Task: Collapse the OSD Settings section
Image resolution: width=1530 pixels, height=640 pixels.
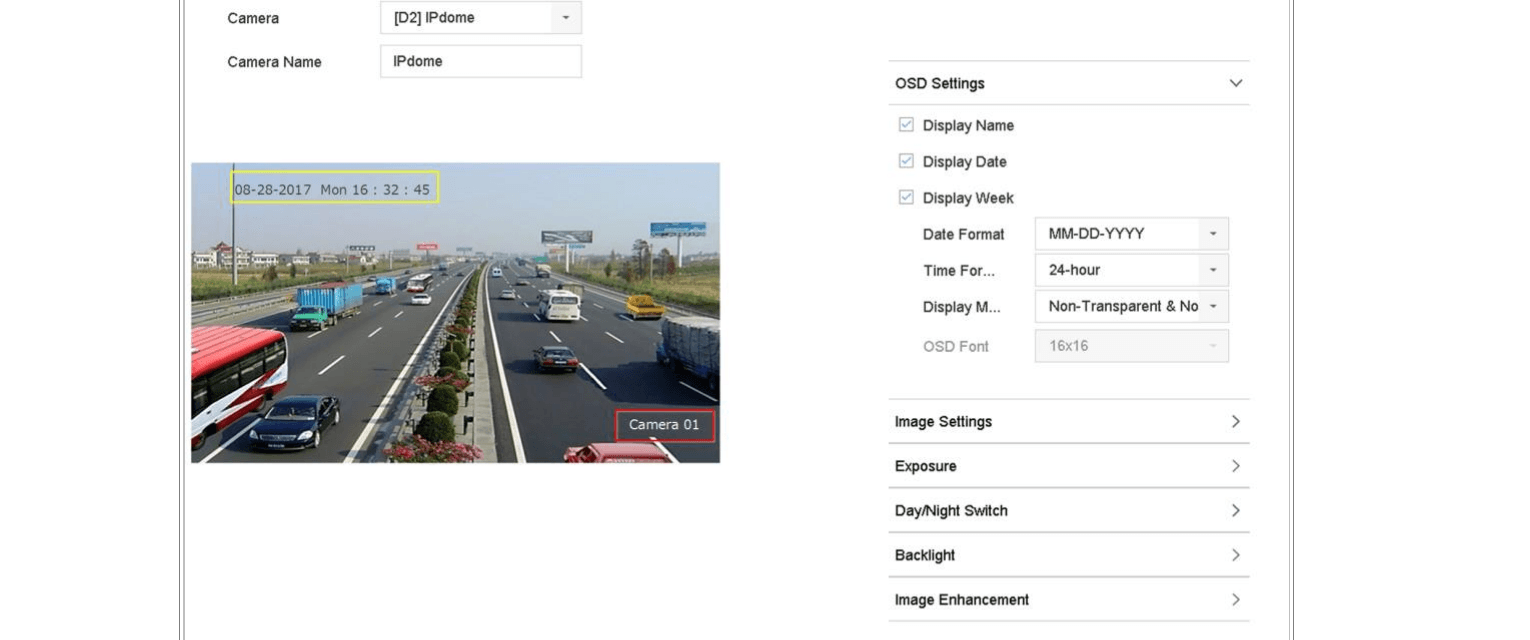Action: click(1068, 83)
